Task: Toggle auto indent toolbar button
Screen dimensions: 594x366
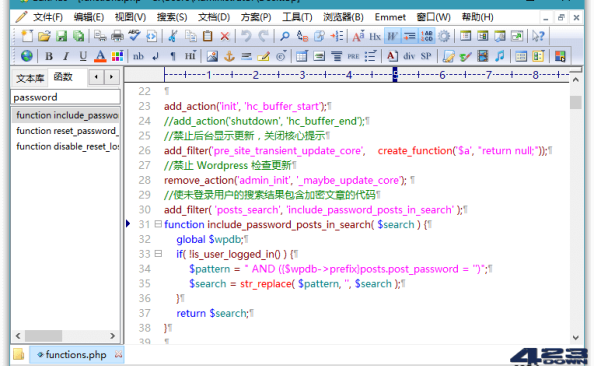Action: pos(409,36)
